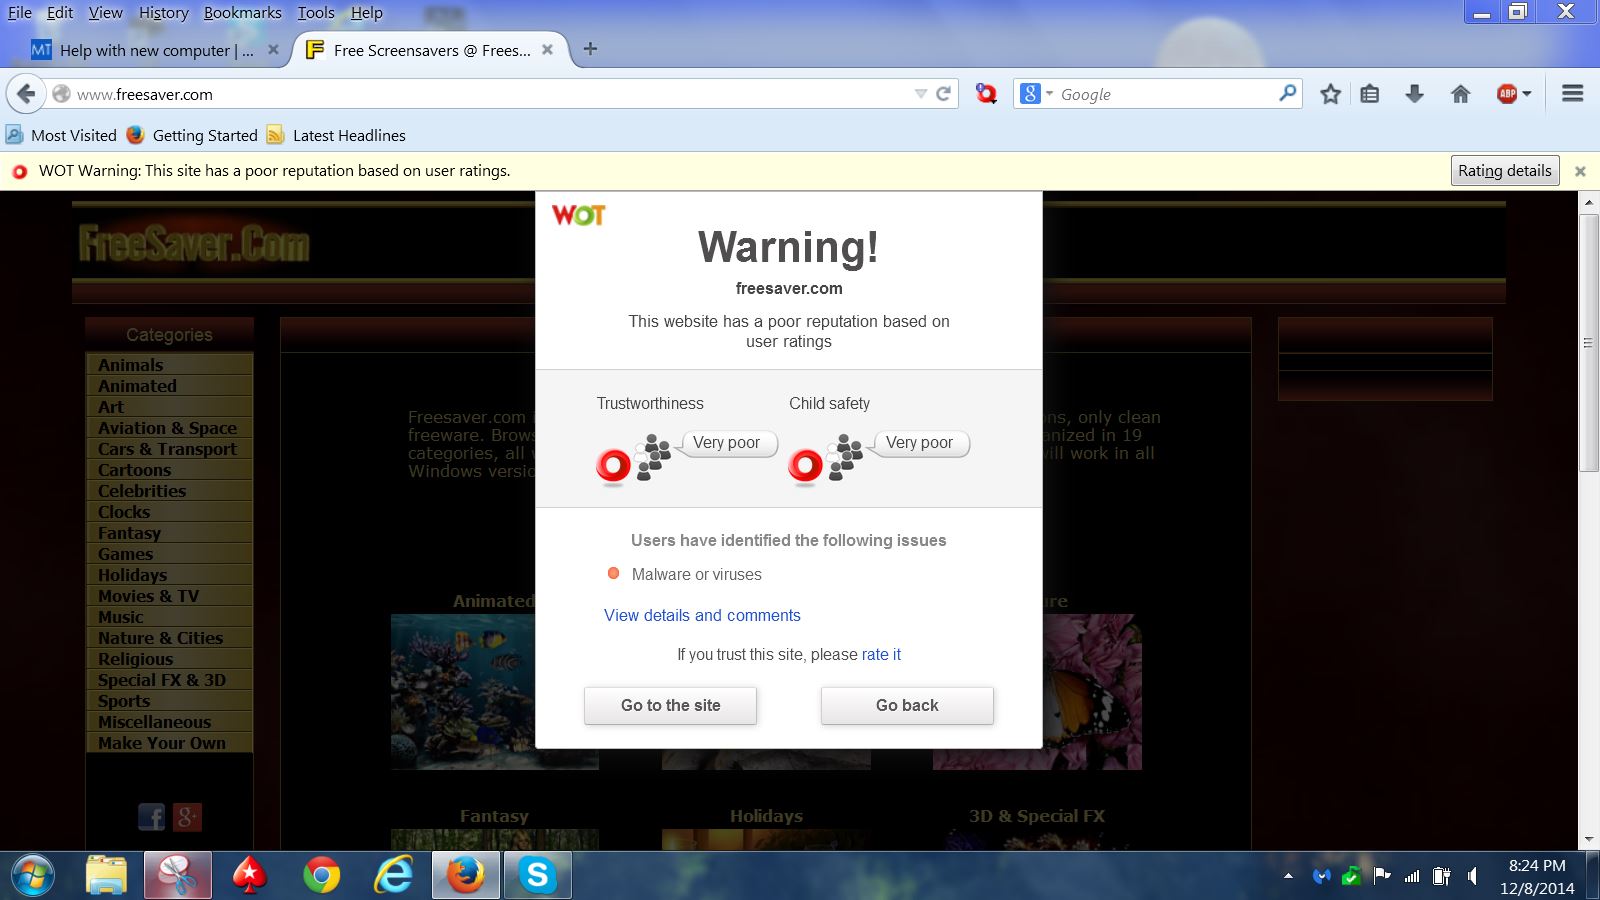1600x900 pixels.
Task: Open the Tools menu
Action: point(316,13)
